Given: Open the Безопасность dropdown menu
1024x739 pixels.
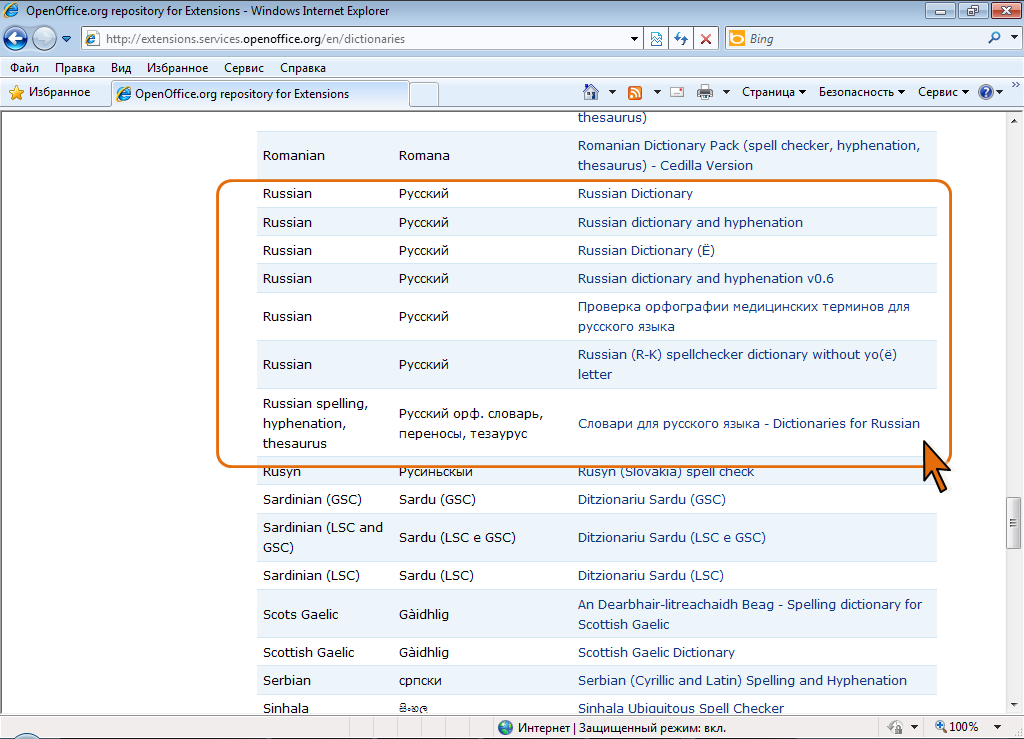Looking at the screenshot, I should [861, 92].
